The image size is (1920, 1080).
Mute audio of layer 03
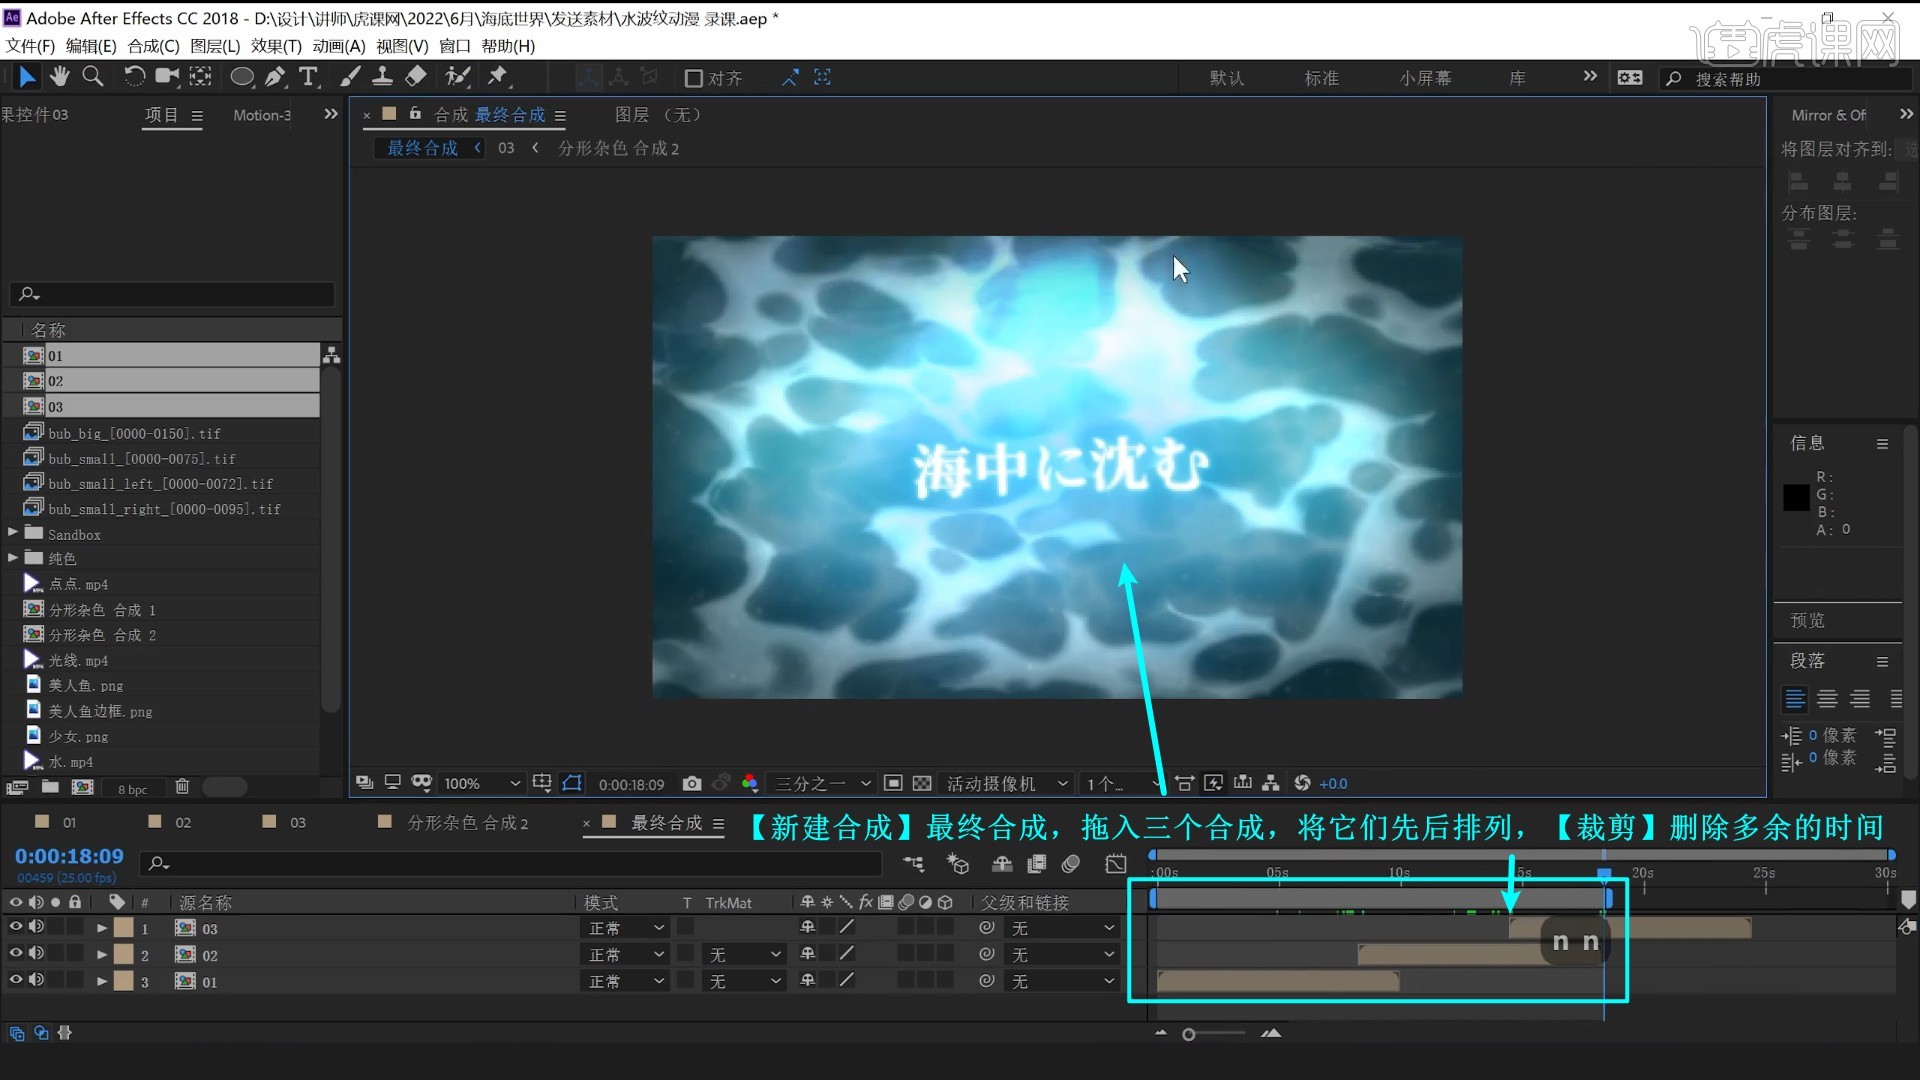[x=36, y=927]
